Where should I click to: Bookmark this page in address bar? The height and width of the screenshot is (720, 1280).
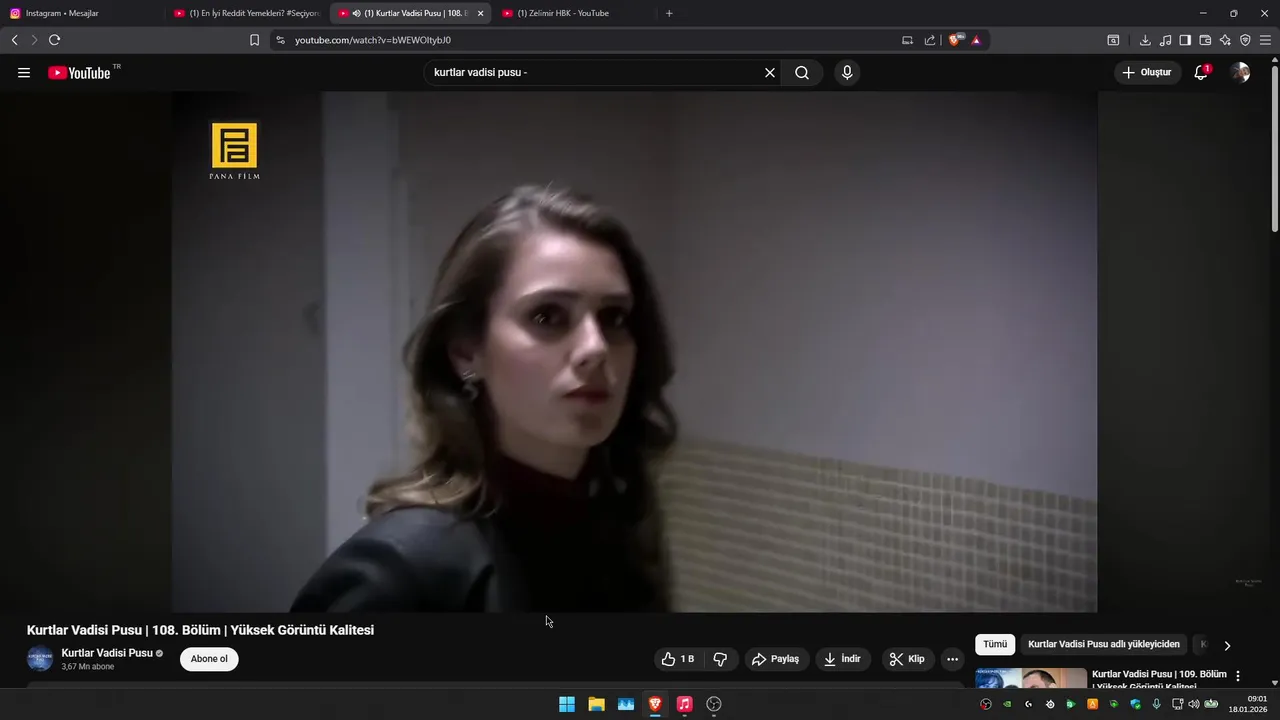254,40
